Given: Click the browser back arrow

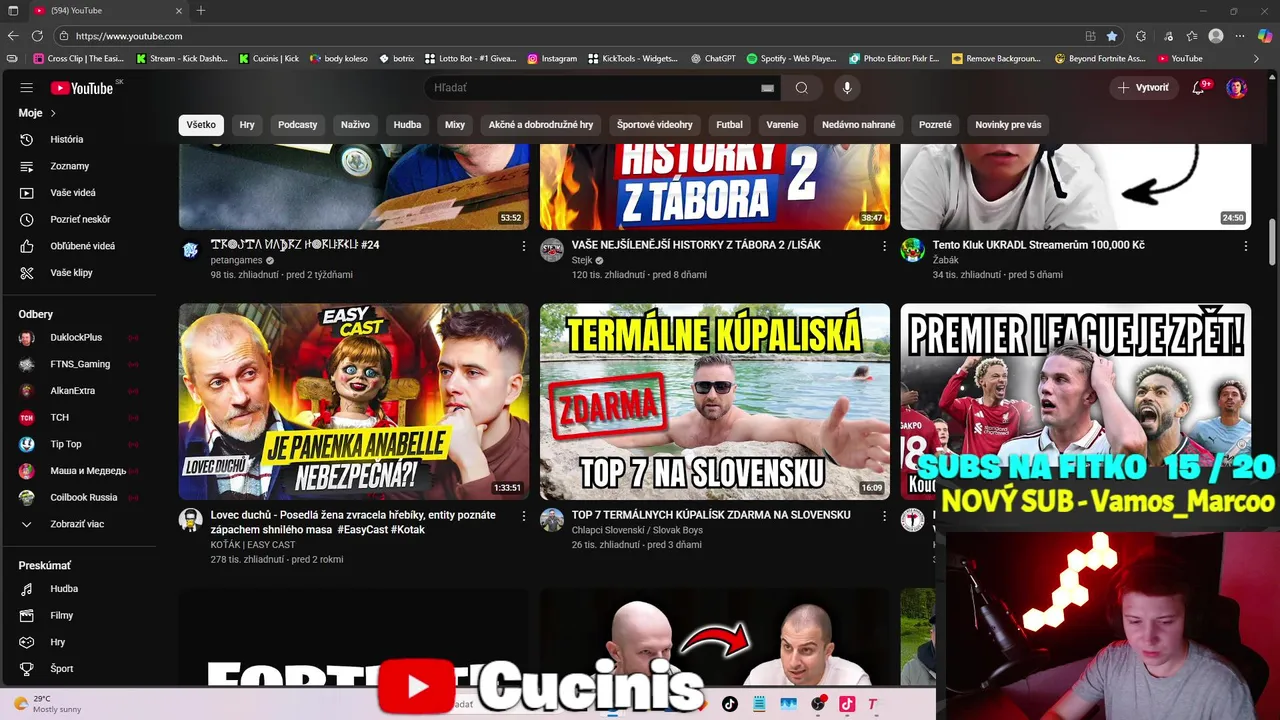Looking at the screenshot, I should 13,36.
